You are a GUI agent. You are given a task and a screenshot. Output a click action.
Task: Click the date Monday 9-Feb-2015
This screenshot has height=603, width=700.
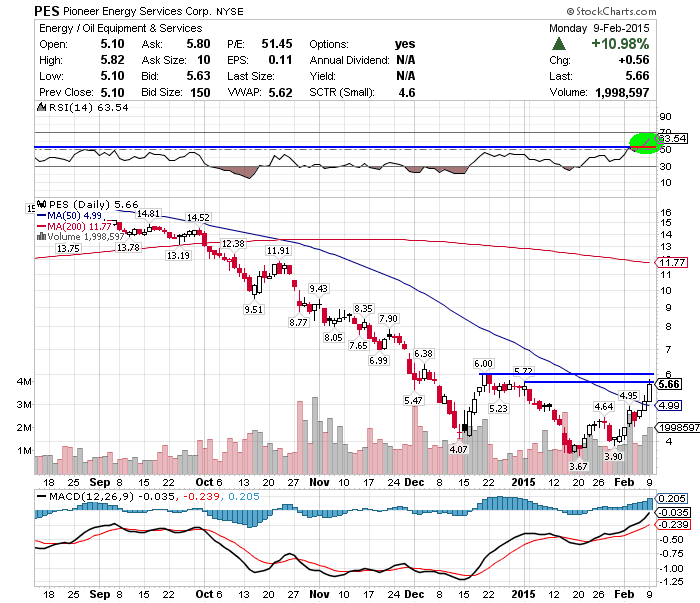point(599,28)
